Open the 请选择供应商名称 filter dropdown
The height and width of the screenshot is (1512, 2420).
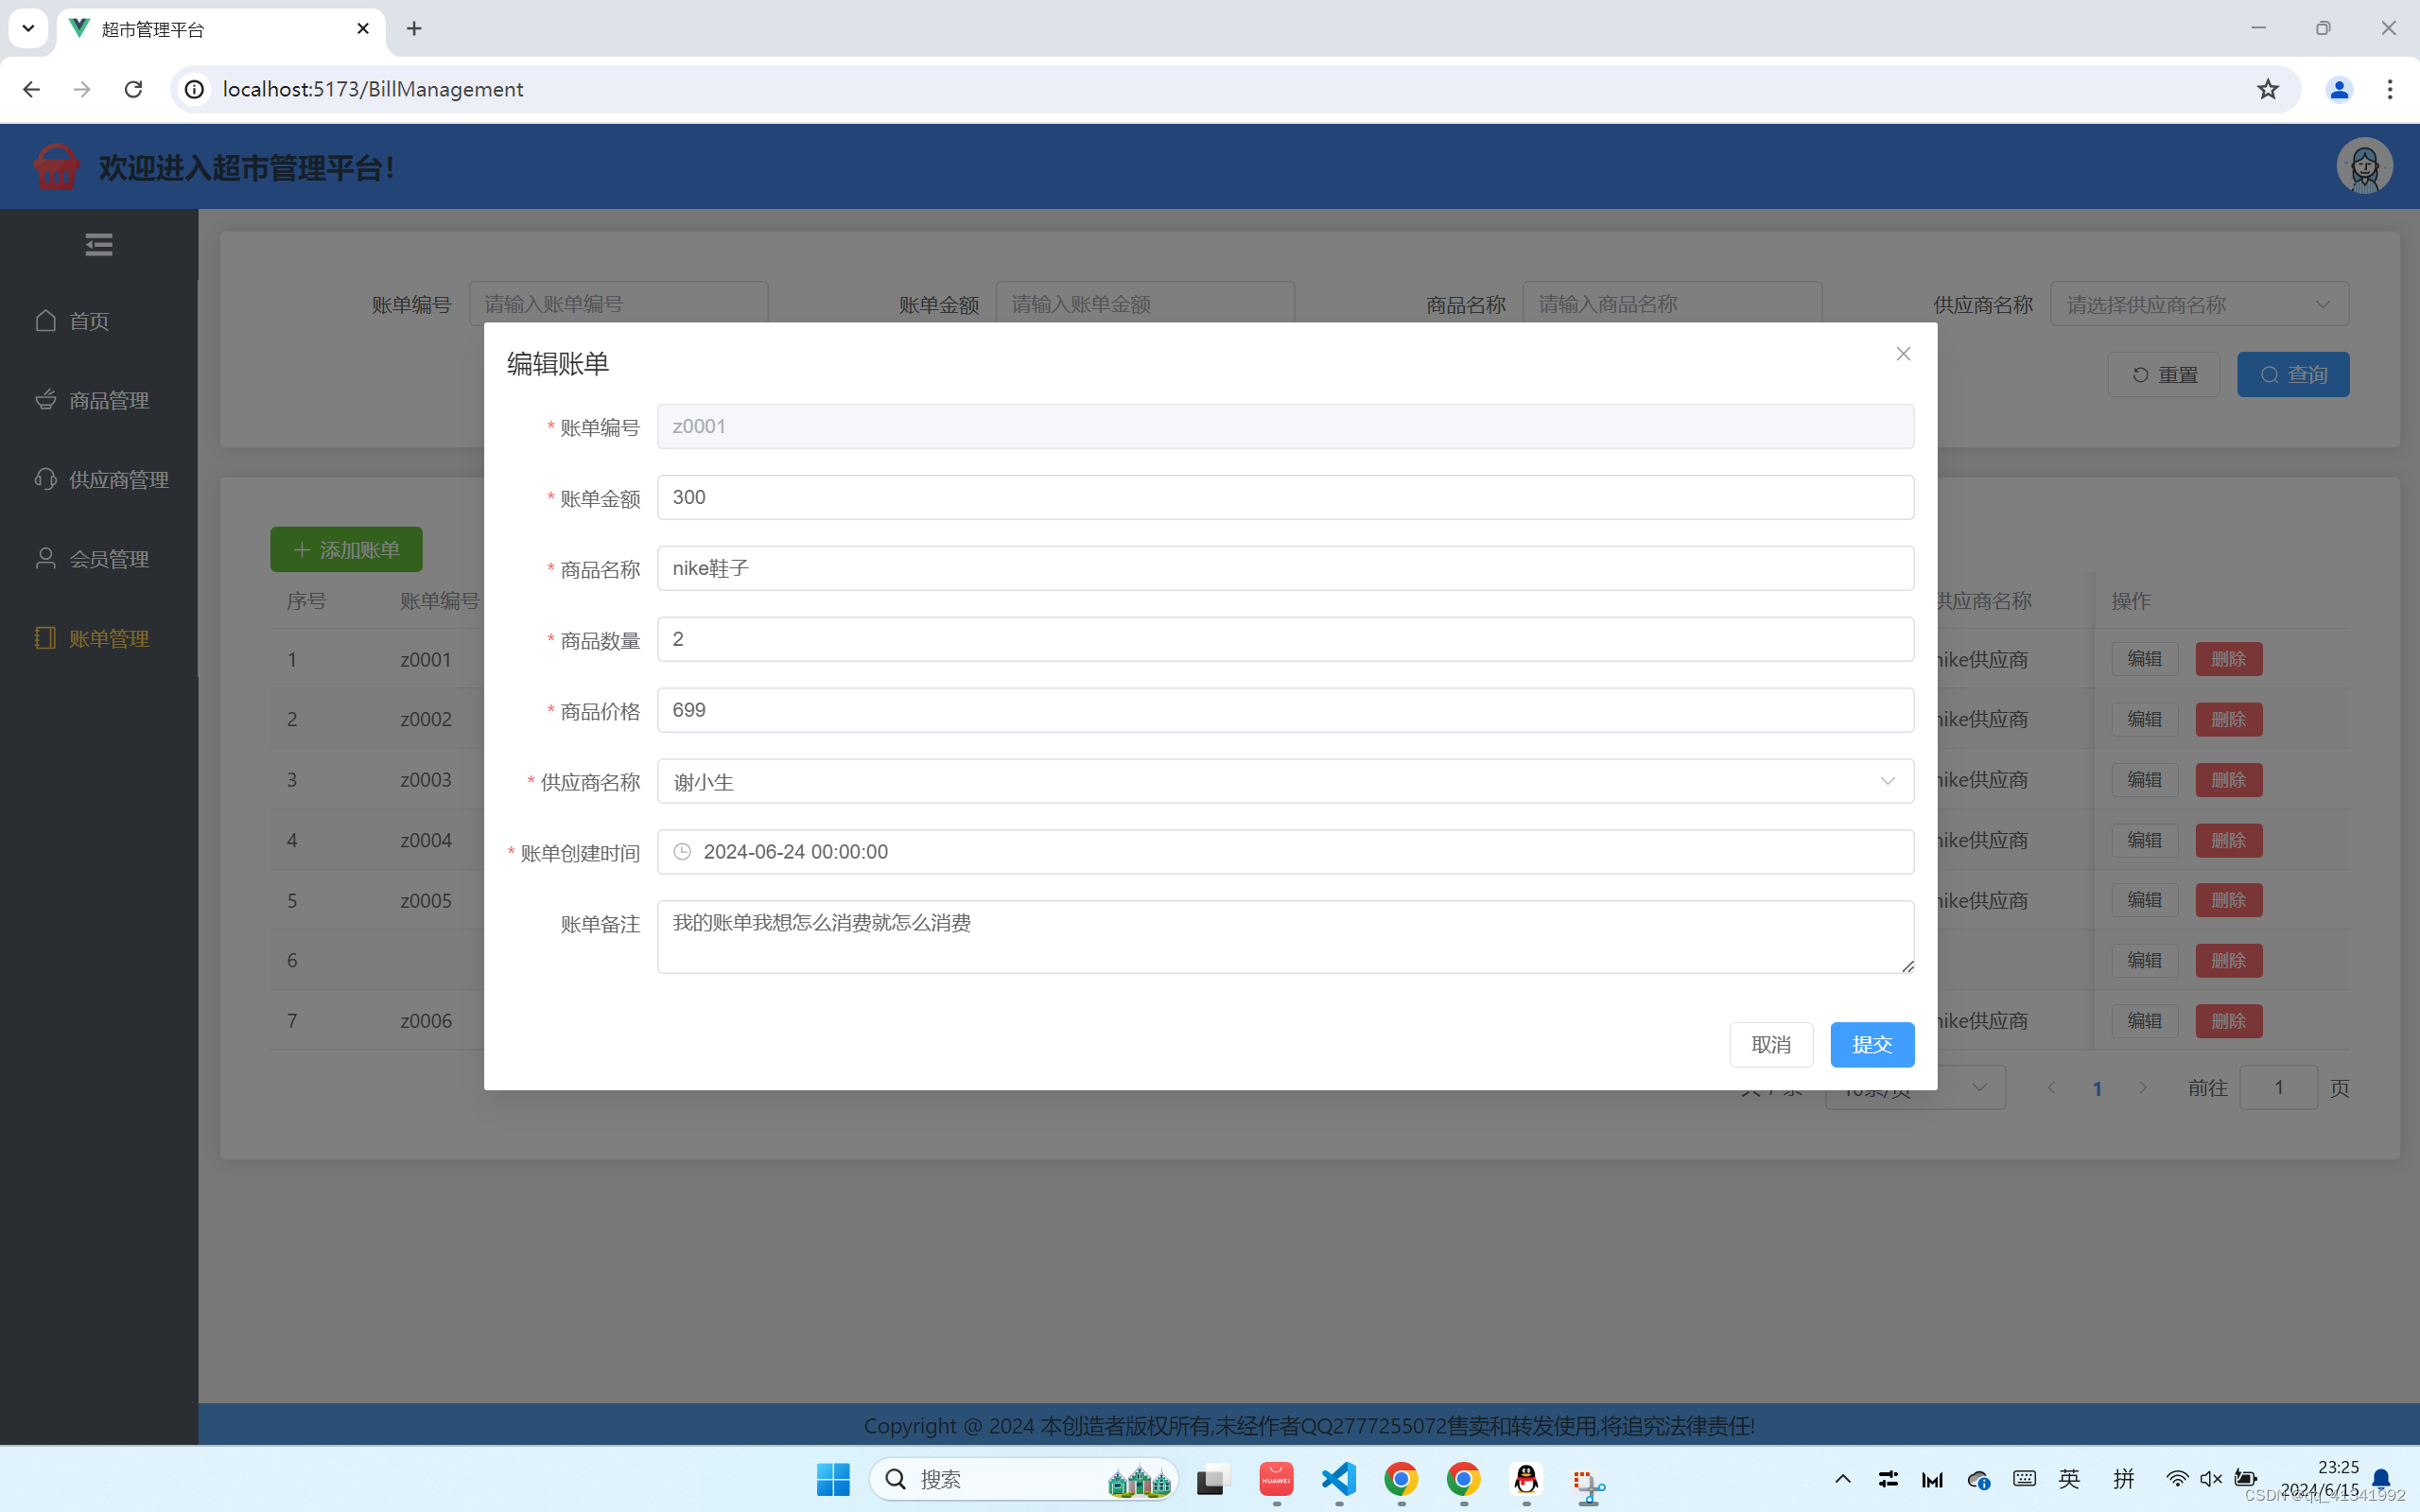pyautogui.click(x=2198, y=304)
